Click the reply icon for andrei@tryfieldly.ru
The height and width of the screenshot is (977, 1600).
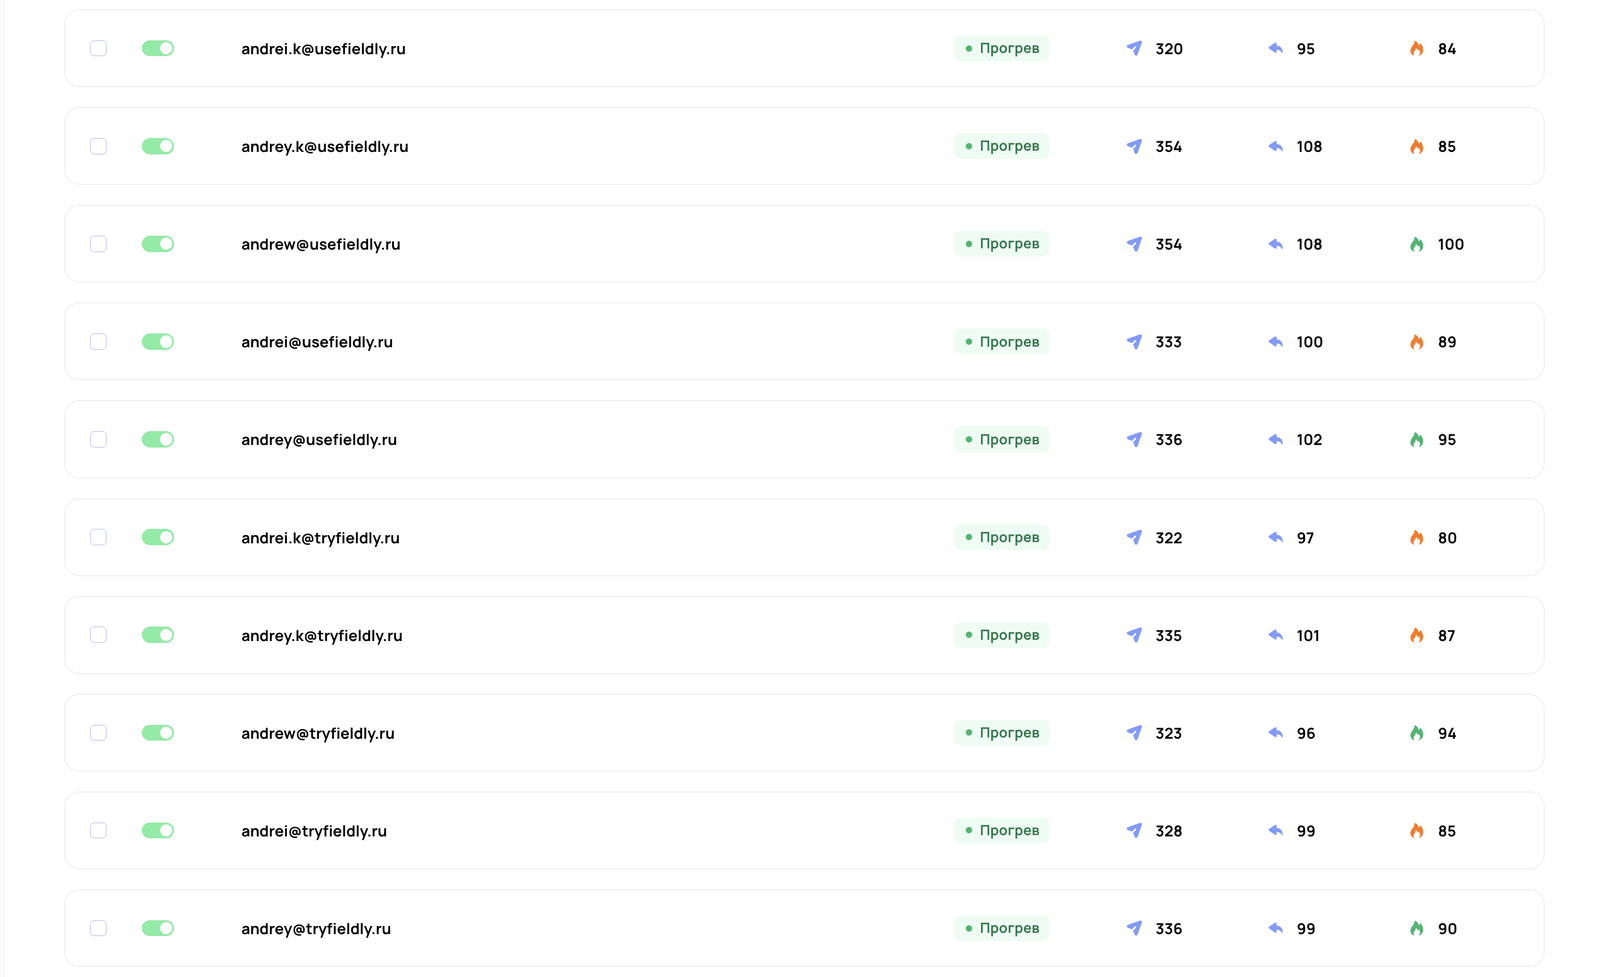click(1276, 830)
